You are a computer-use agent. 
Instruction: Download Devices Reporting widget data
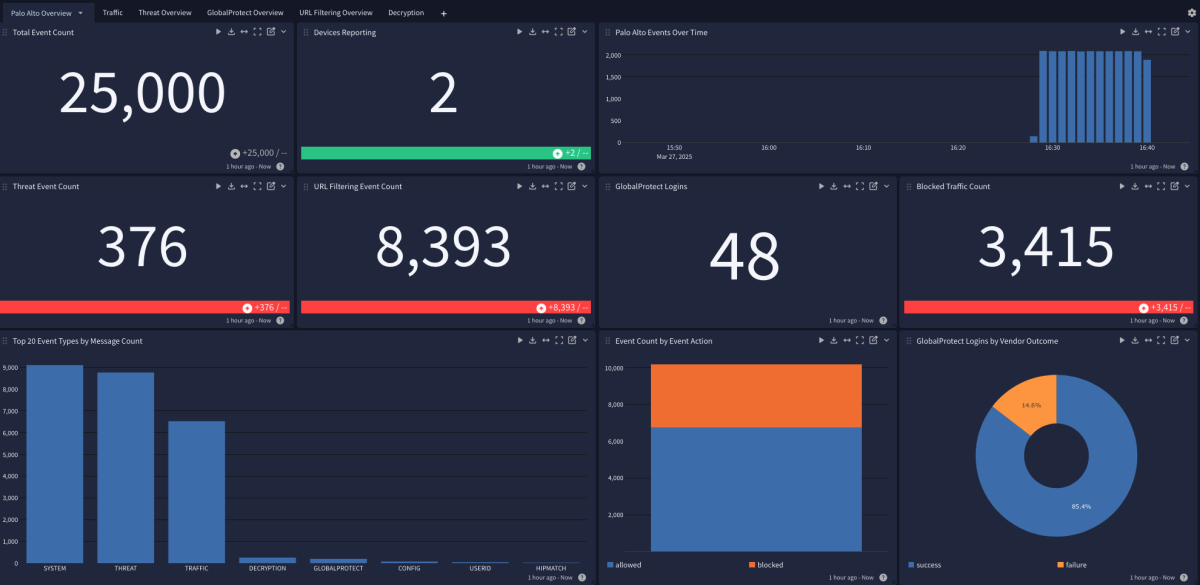532,32
